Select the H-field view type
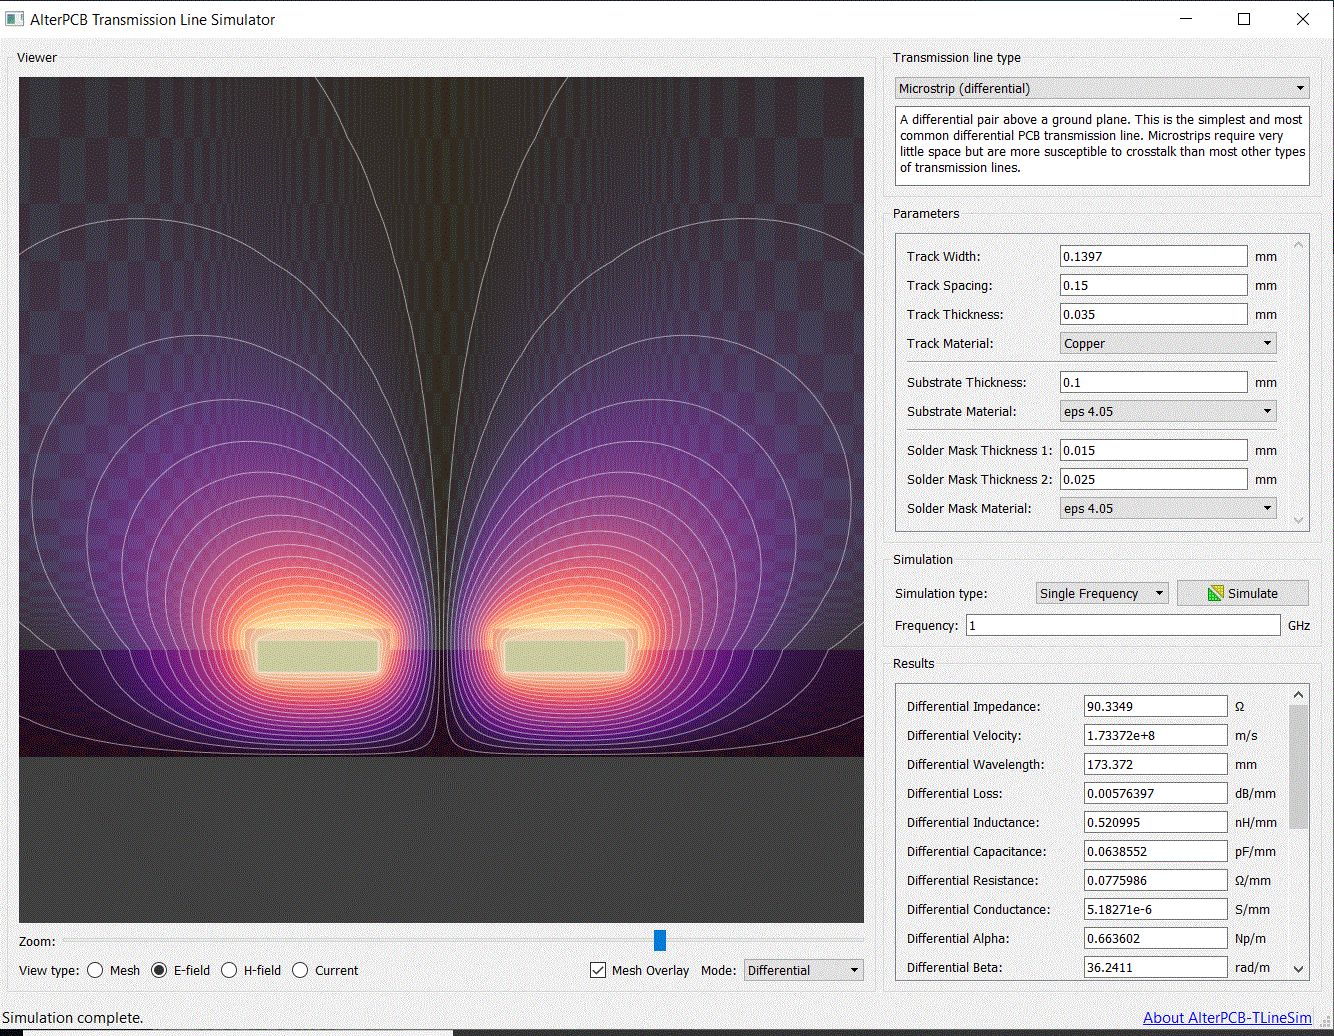The height and width of the screenshot is (1036, 1334). (229, 970)
